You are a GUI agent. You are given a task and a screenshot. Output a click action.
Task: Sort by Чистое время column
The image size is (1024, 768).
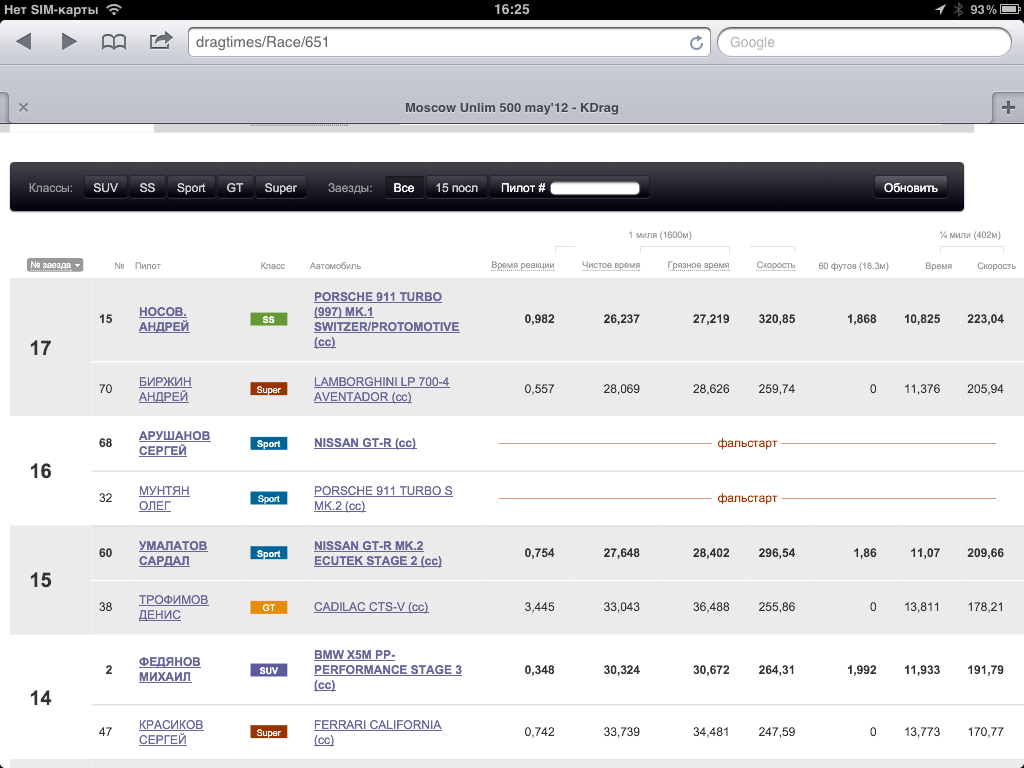coord(611,265)
